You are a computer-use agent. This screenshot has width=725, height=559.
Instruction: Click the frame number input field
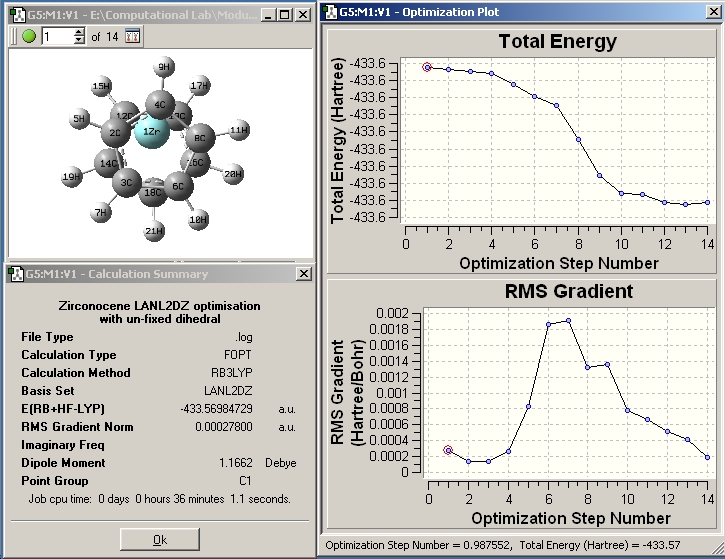(56, 36)
